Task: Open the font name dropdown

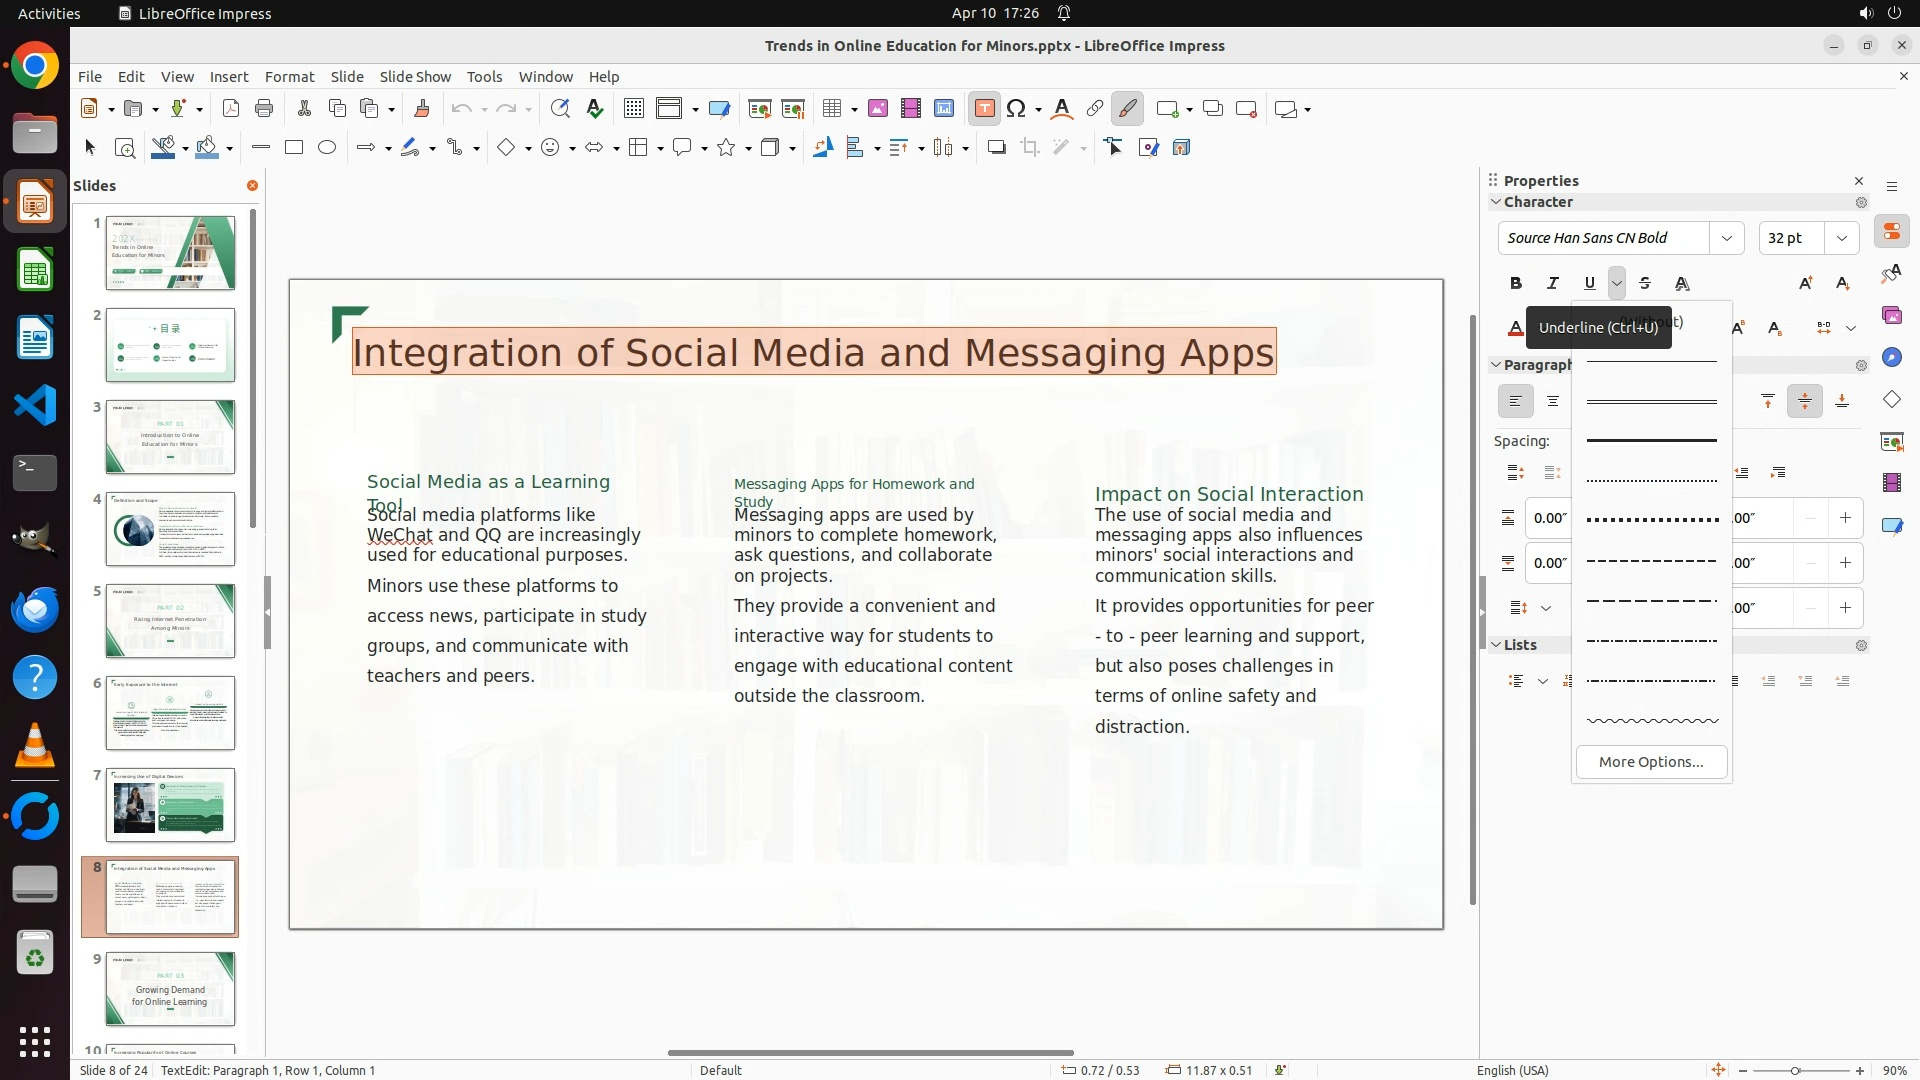Action: tap(1726, 238)
